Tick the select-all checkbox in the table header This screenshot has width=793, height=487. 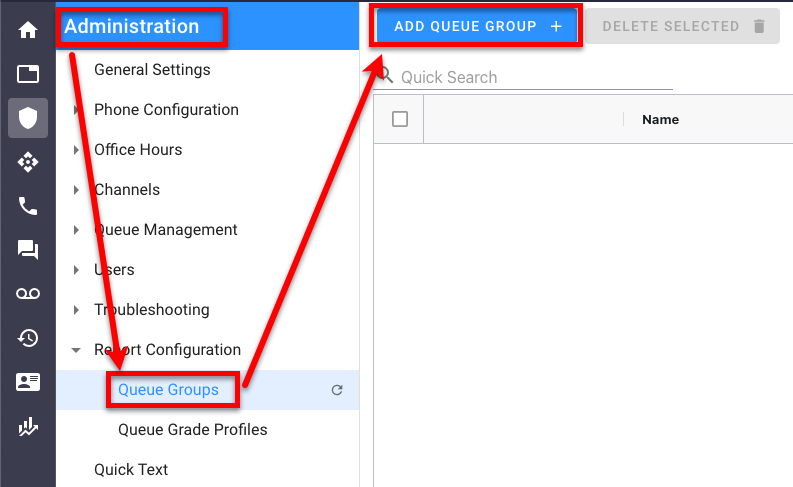[x=400, y=119]
